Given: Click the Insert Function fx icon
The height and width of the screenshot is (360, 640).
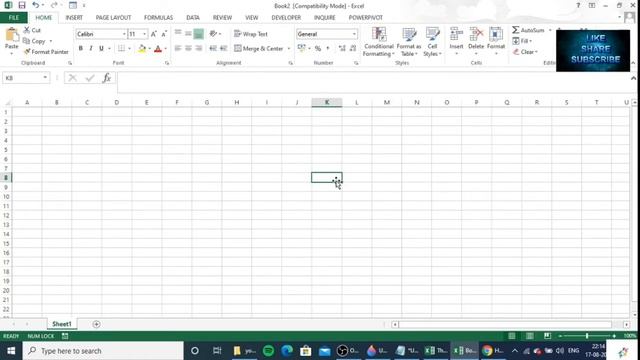Looking at the screenshot, I should pyautogui.click(x=107, y=78).
